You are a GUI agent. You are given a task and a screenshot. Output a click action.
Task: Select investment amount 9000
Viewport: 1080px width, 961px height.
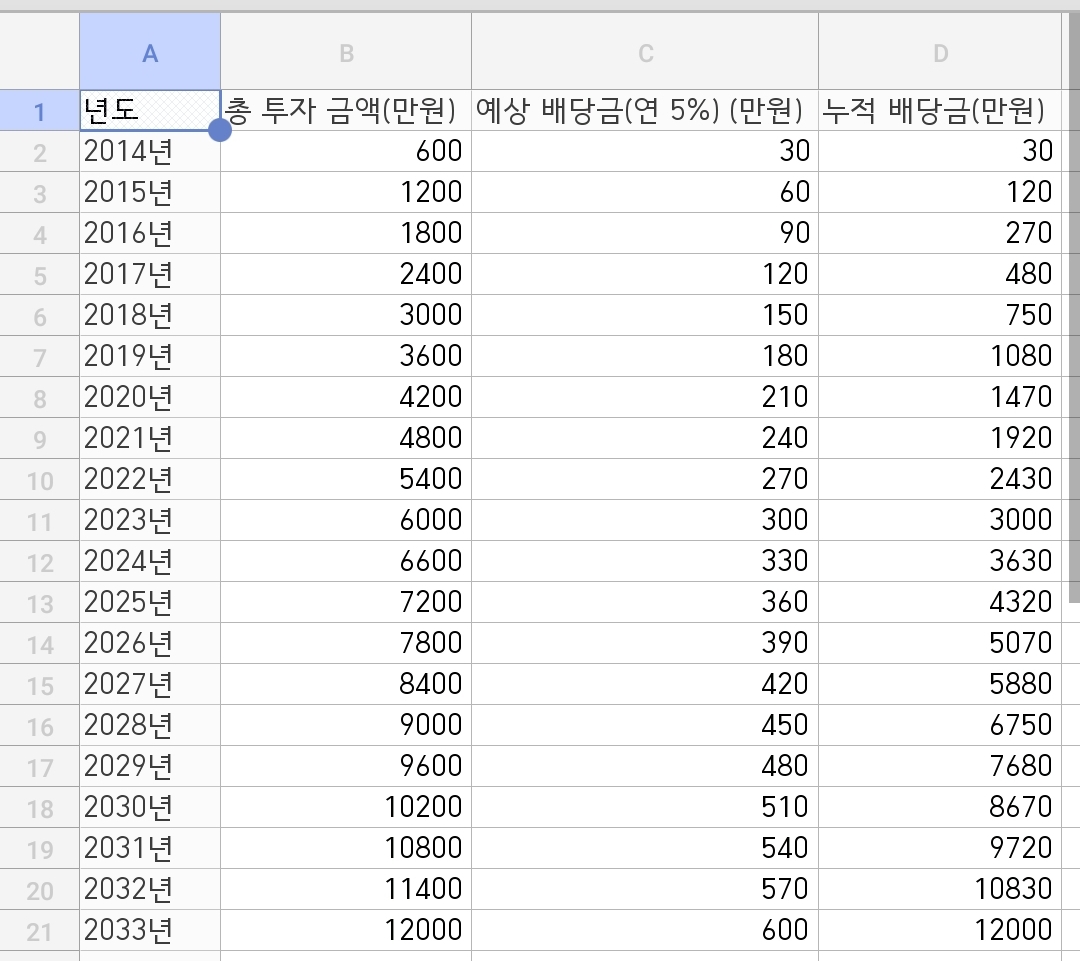tap(346, 725)
